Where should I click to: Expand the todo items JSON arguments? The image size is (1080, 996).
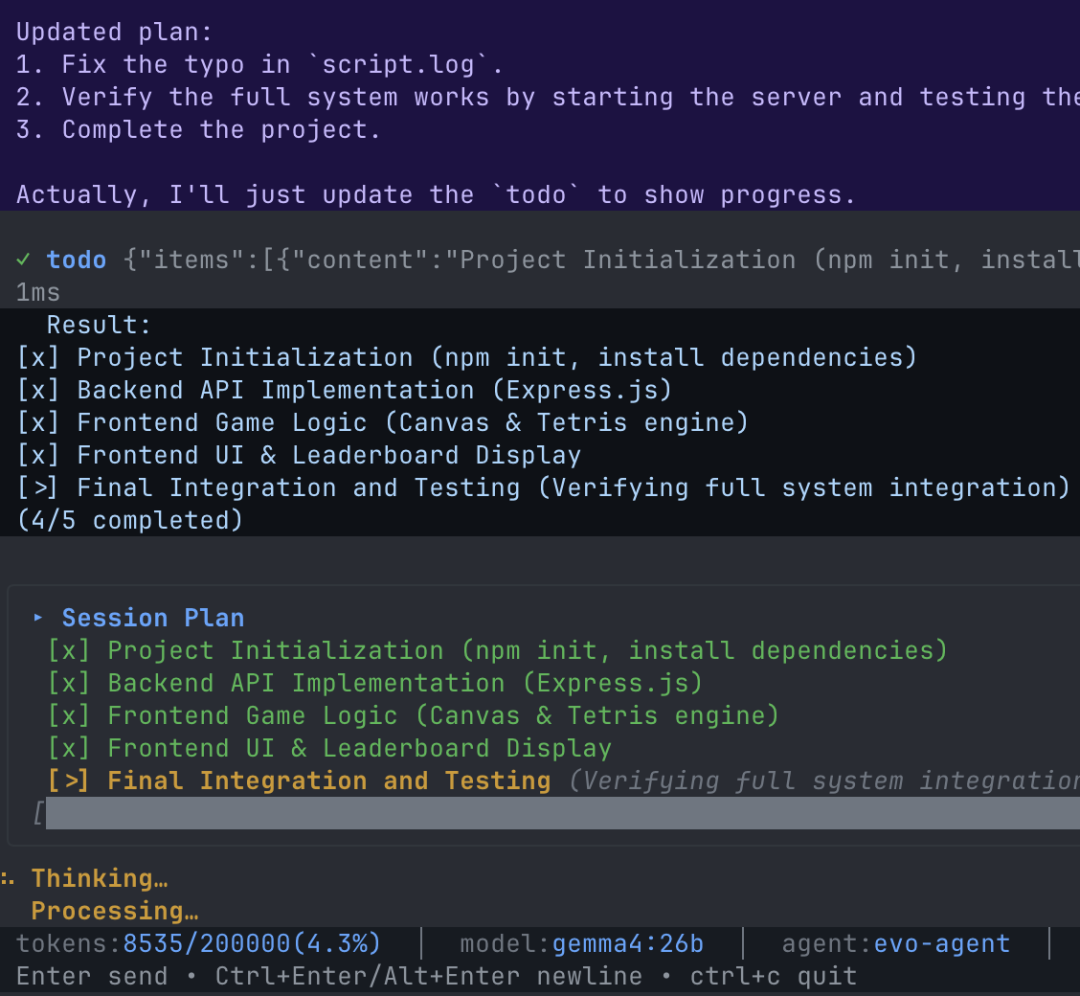(601, 260)
